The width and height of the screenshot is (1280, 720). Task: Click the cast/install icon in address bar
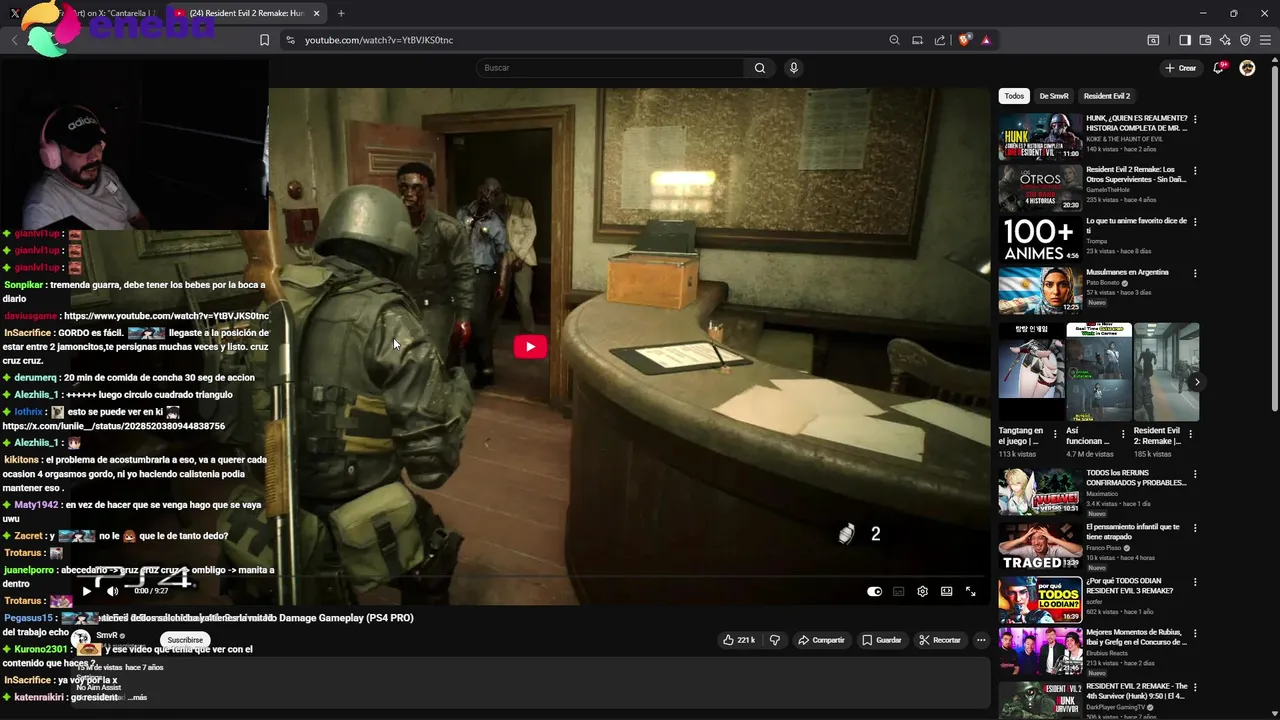[x=917, y=40]
